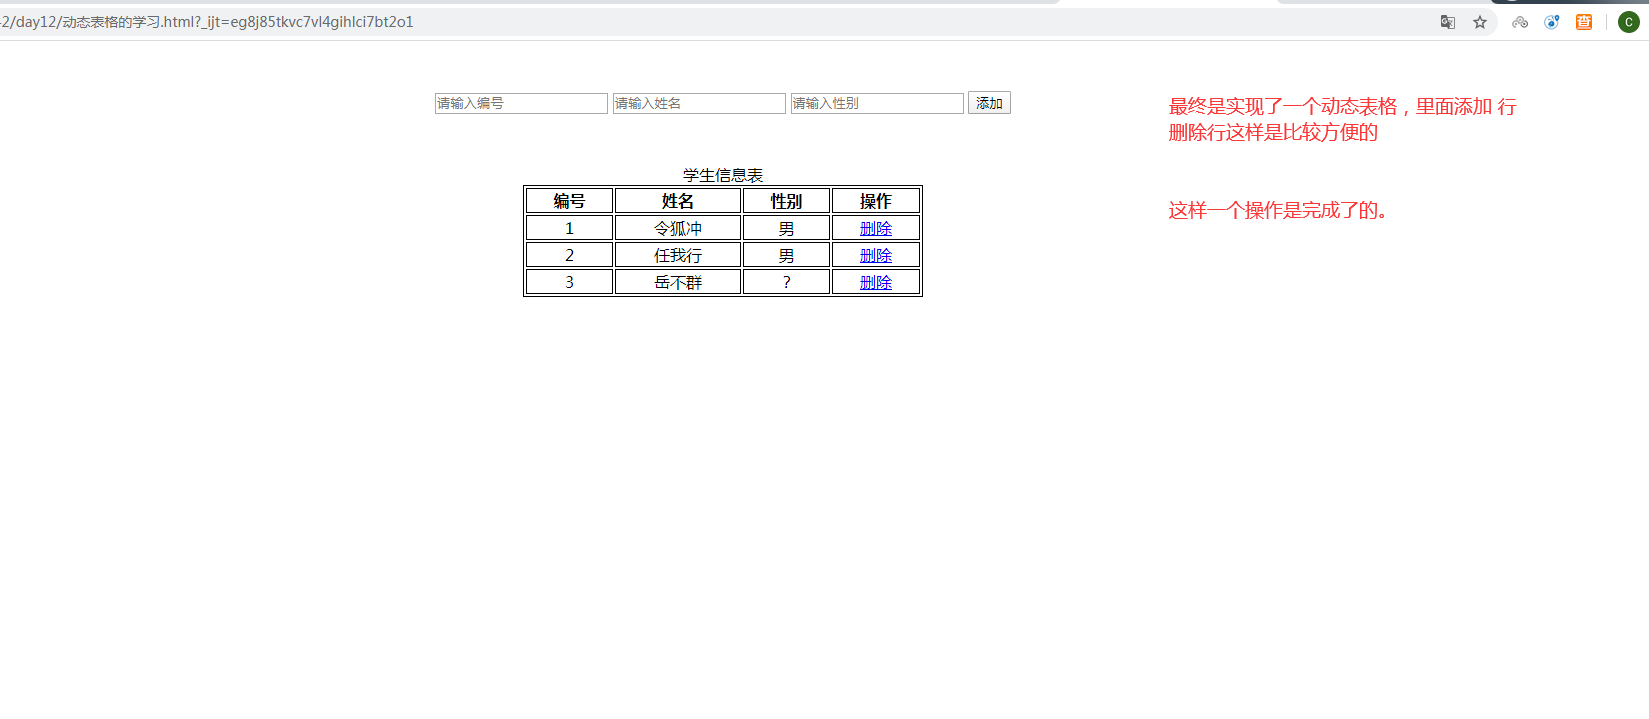Click the 添加 button

989,103
